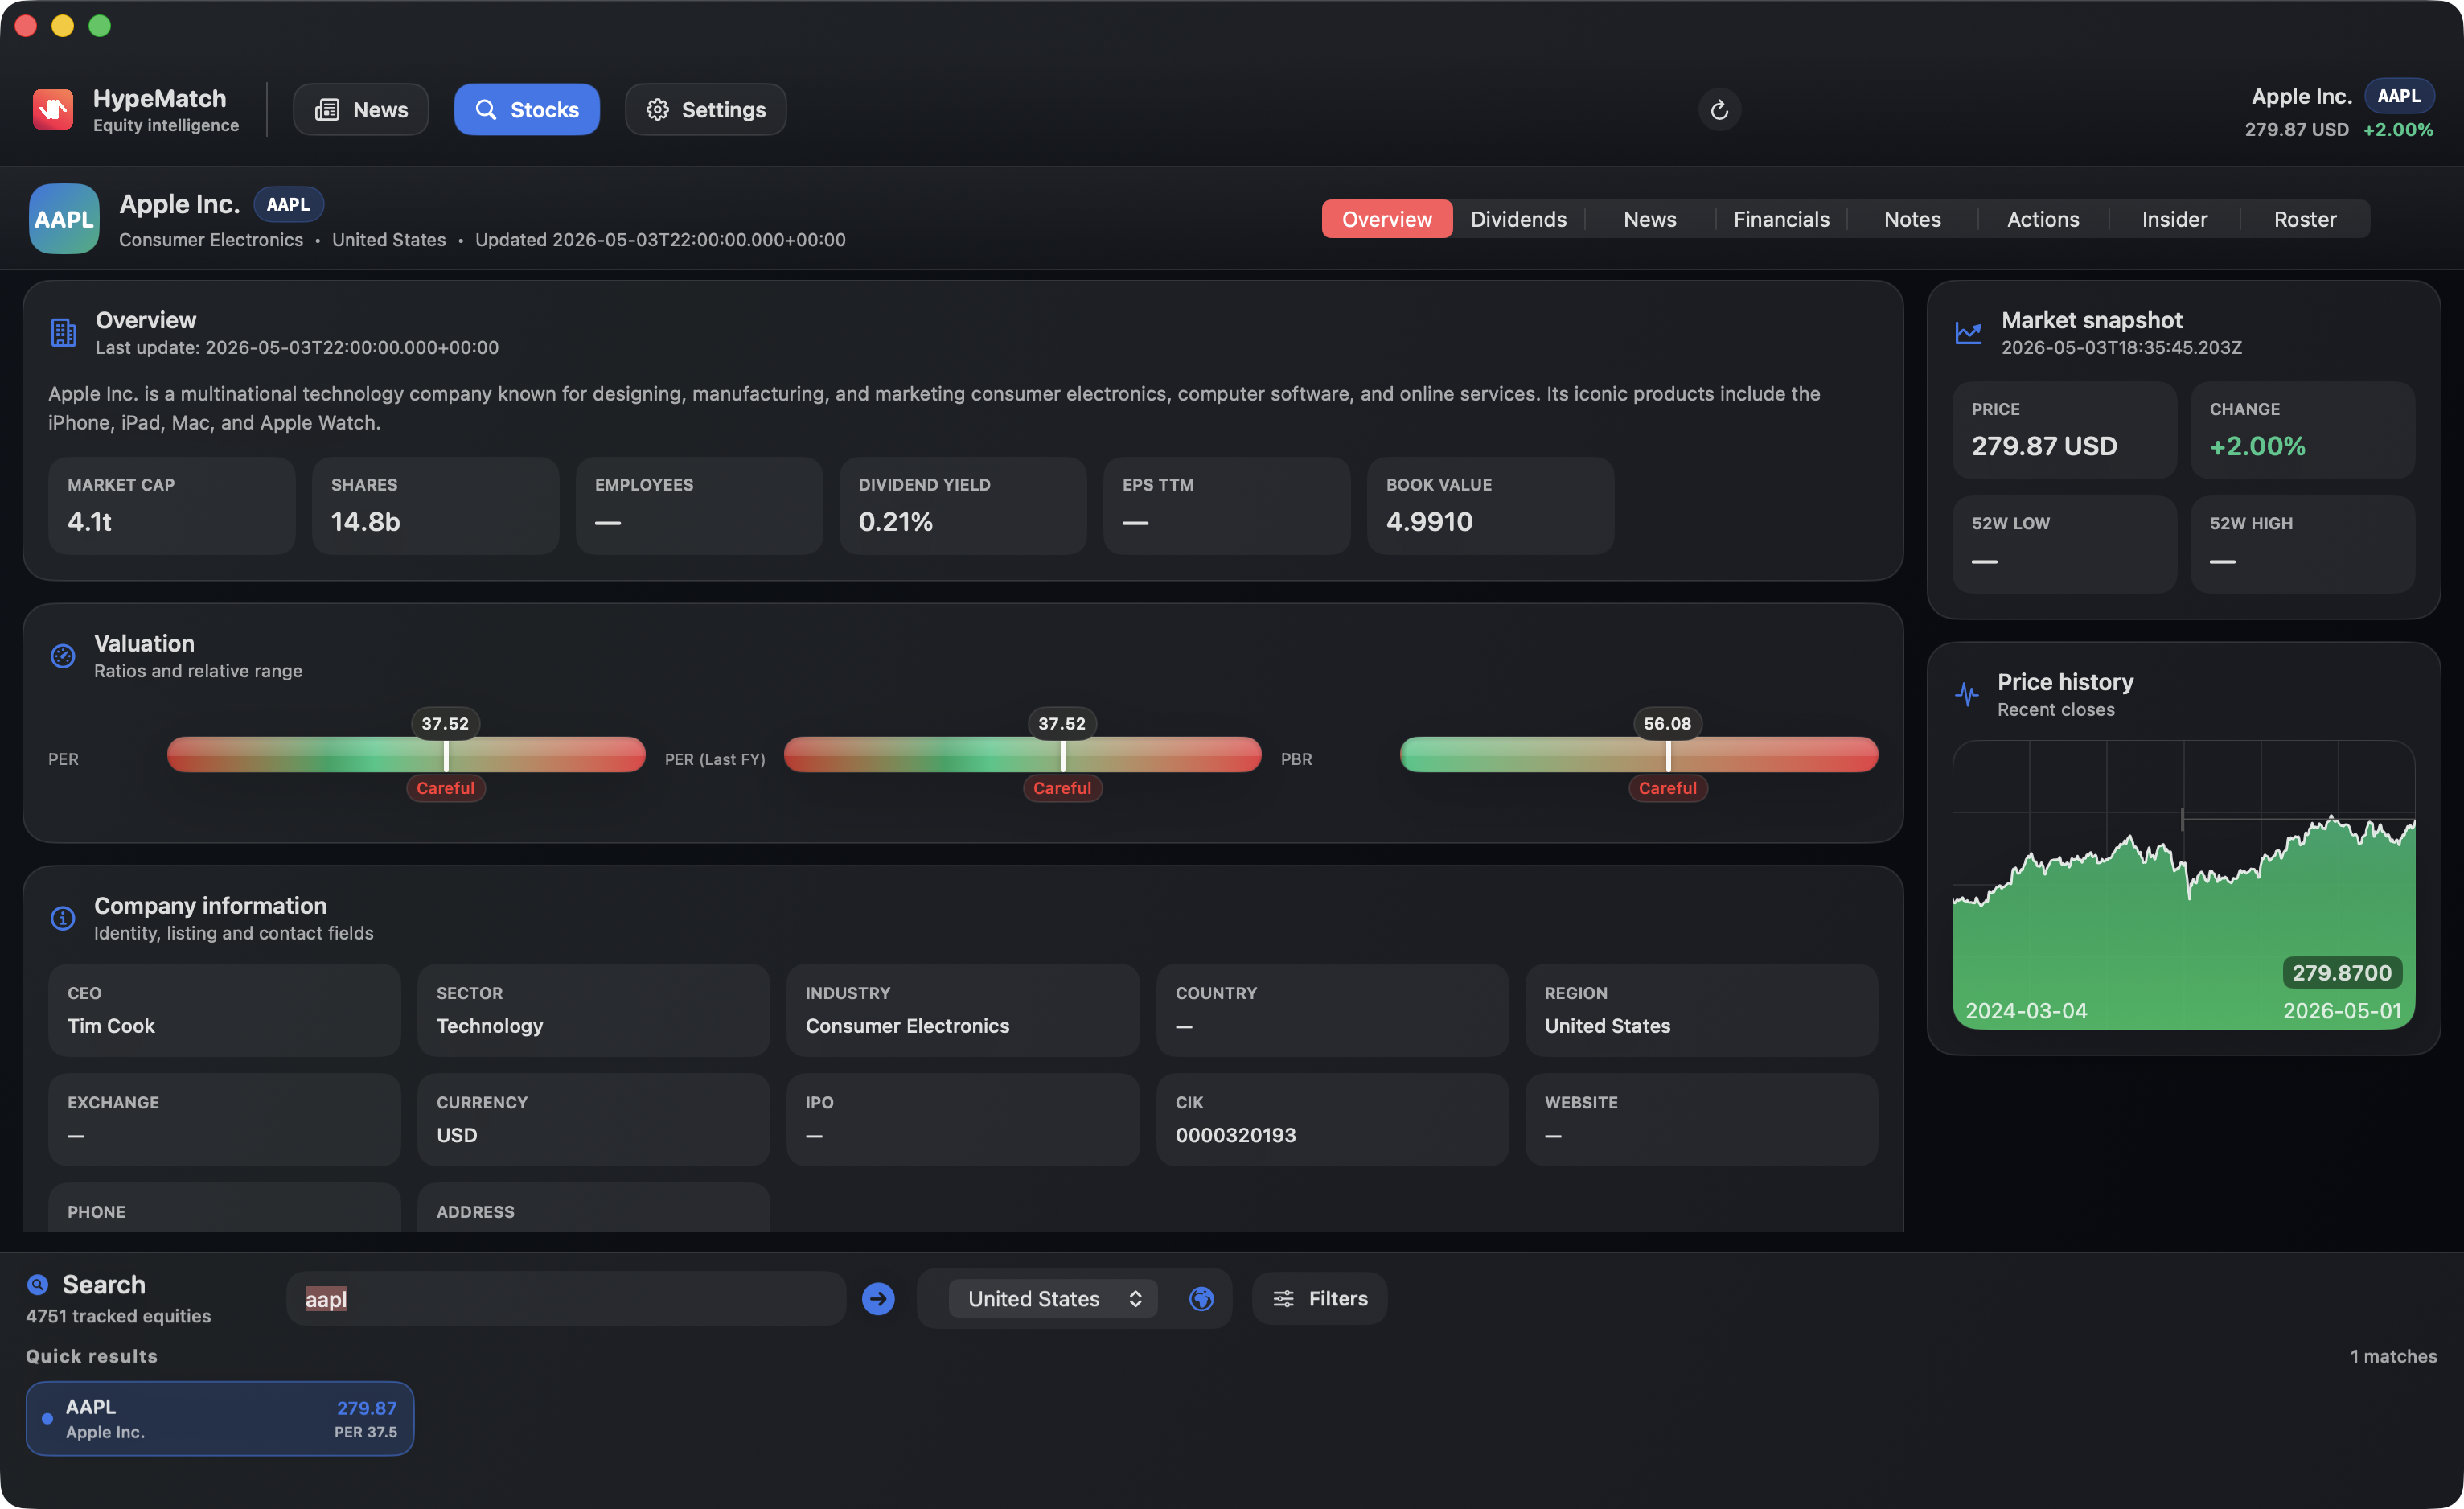
Task: Click the CEO Tim Cook field
Action: tap(224, 1010)
